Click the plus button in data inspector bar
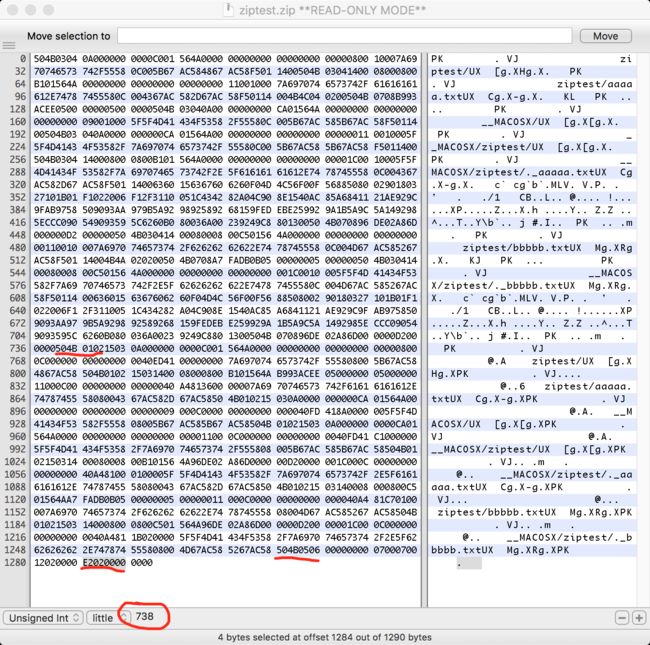The image size is (650, 645). coord(639,618)
